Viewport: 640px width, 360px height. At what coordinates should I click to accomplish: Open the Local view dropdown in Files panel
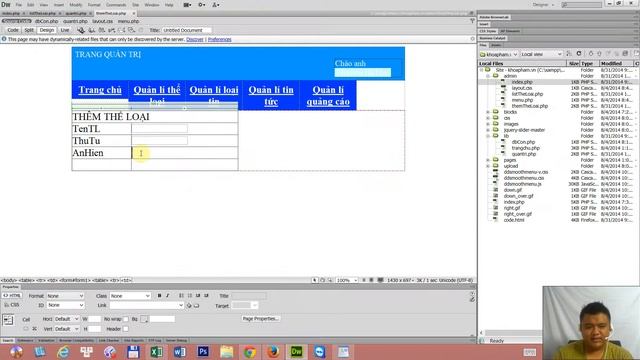click(541, 54)
